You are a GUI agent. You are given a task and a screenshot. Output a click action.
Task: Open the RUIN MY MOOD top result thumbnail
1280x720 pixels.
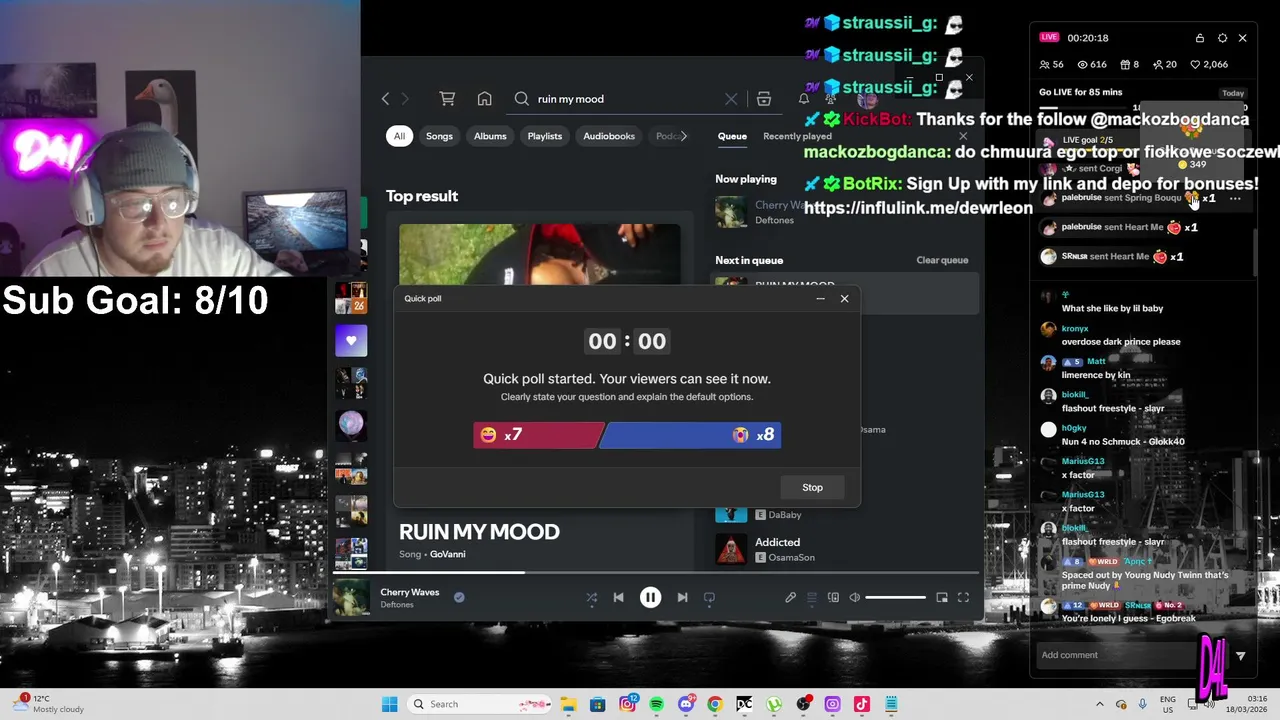coord(539,256)
